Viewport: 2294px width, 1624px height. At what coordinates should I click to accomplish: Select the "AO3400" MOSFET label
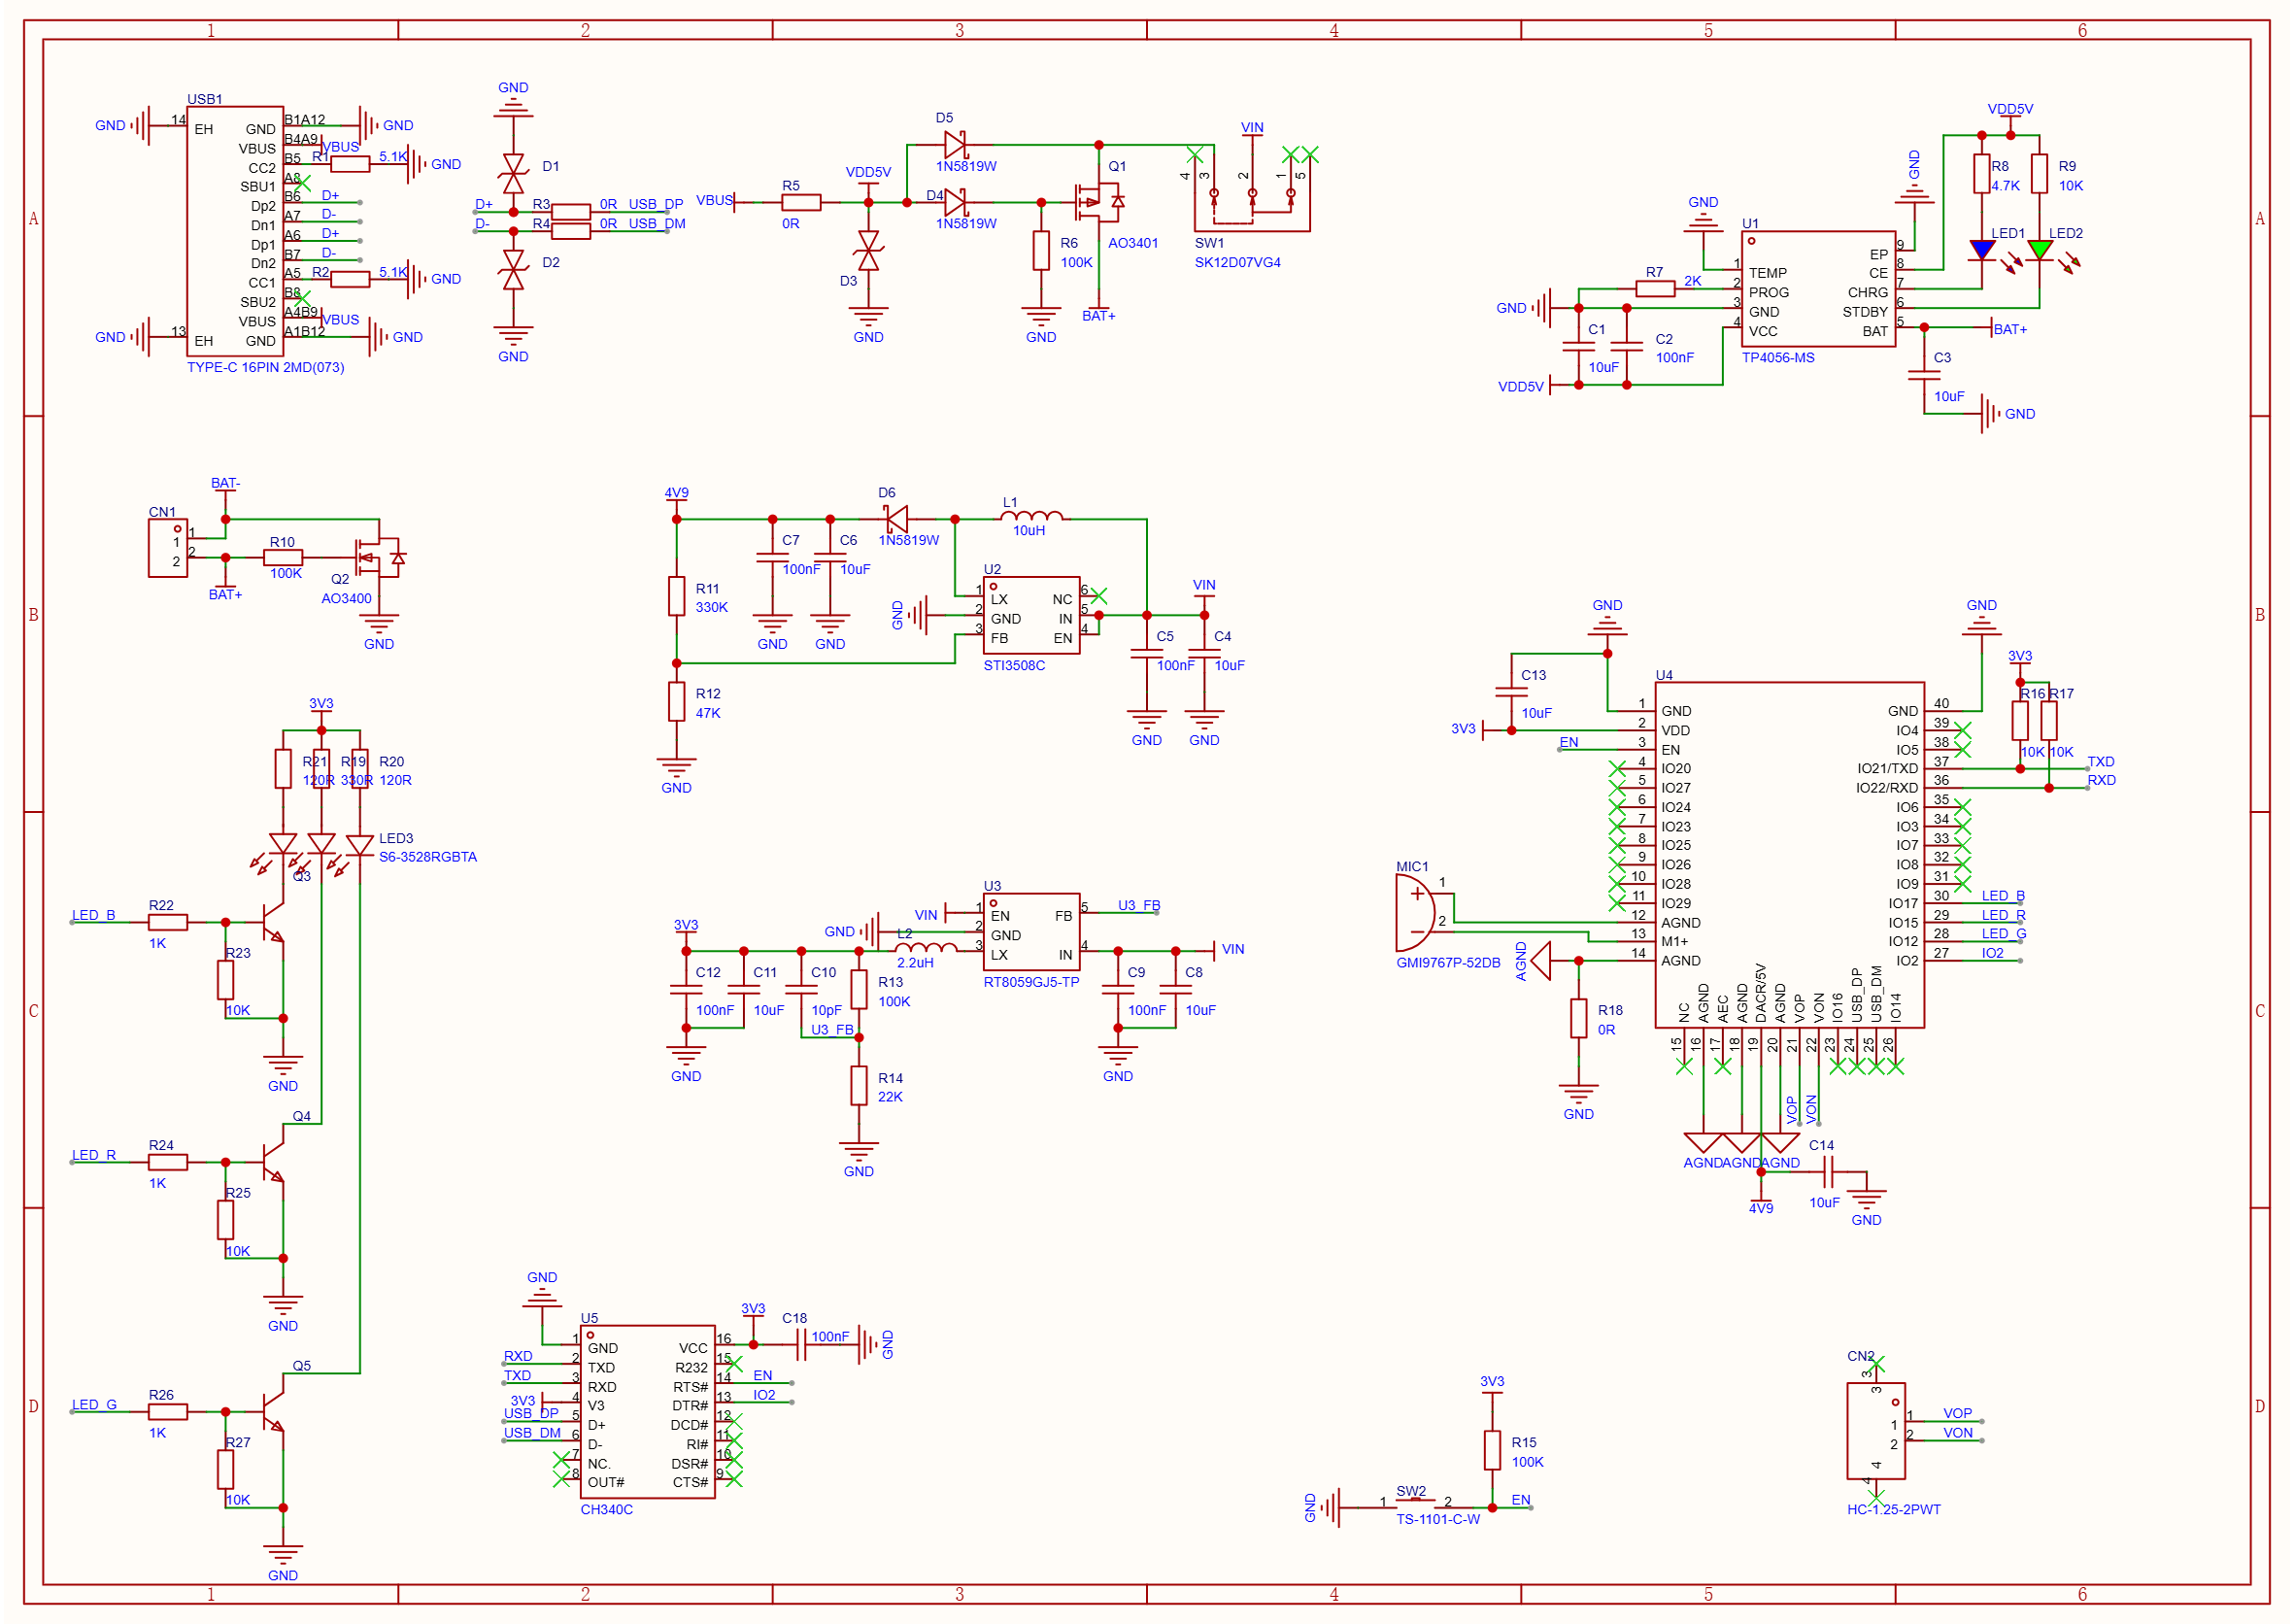(346, 598)
